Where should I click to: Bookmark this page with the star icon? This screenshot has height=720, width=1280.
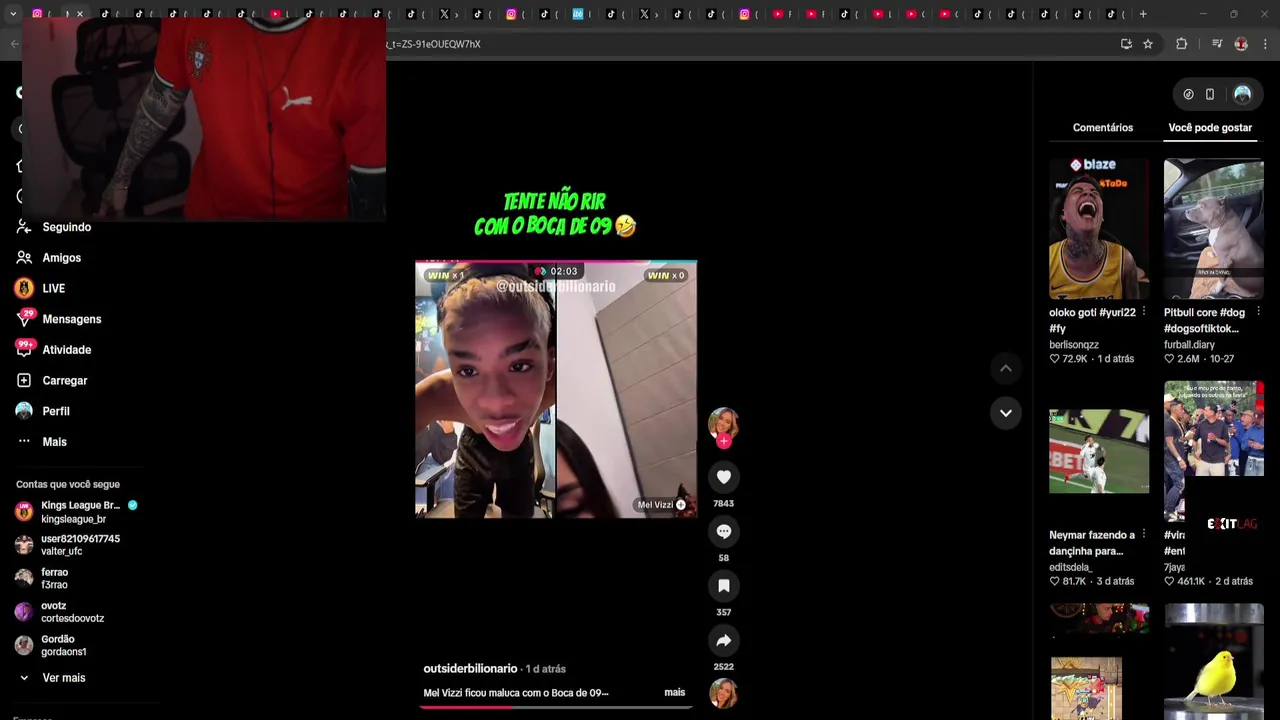click(1148, 44)
